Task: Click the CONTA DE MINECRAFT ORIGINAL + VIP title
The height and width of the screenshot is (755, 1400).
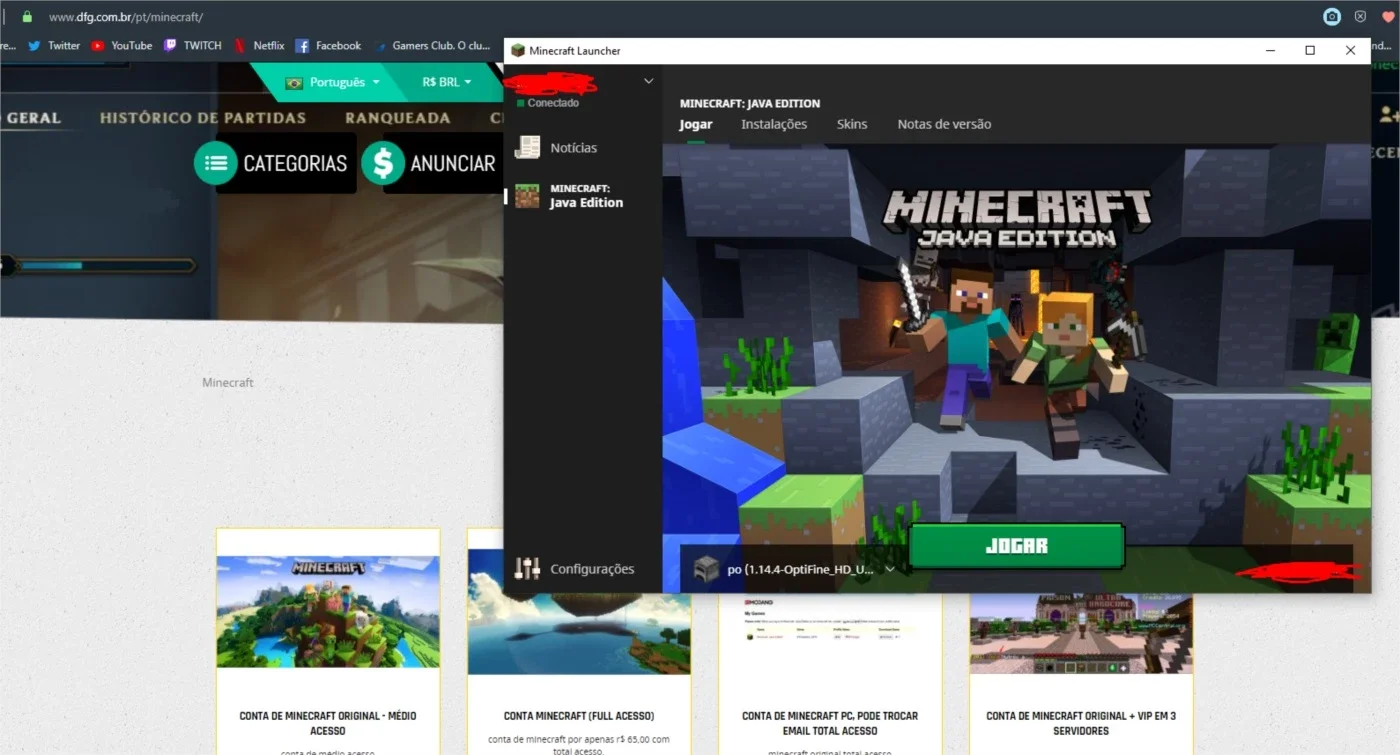Action: tap(1081, 723)
